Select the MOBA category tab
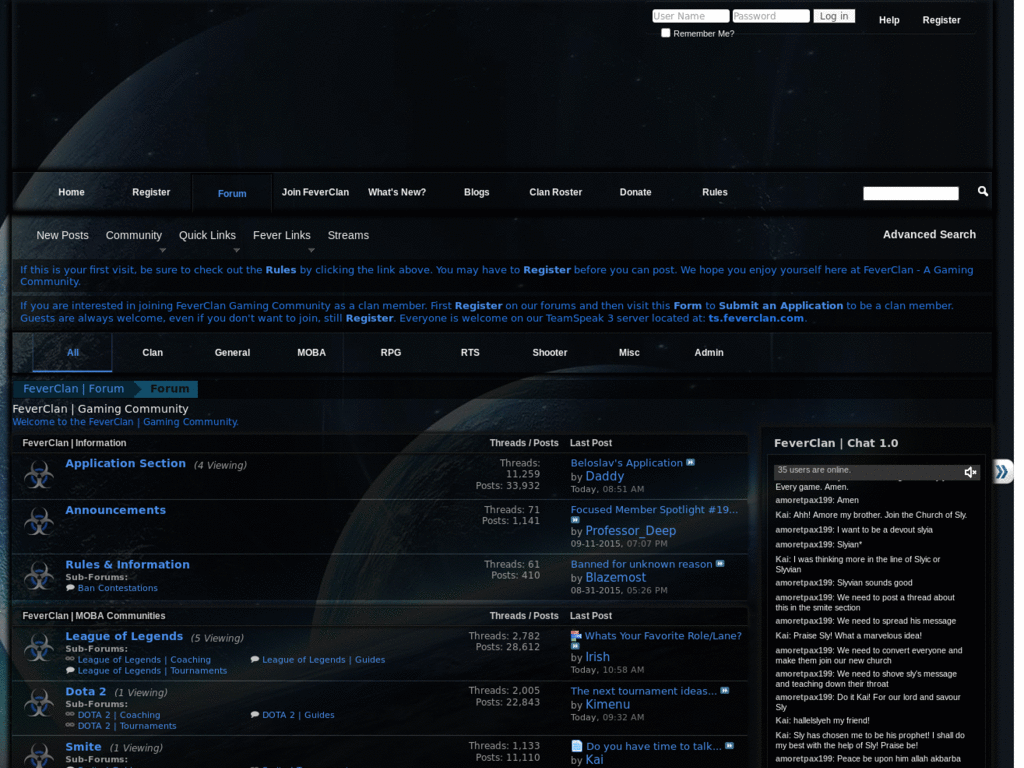 (312, 352)
